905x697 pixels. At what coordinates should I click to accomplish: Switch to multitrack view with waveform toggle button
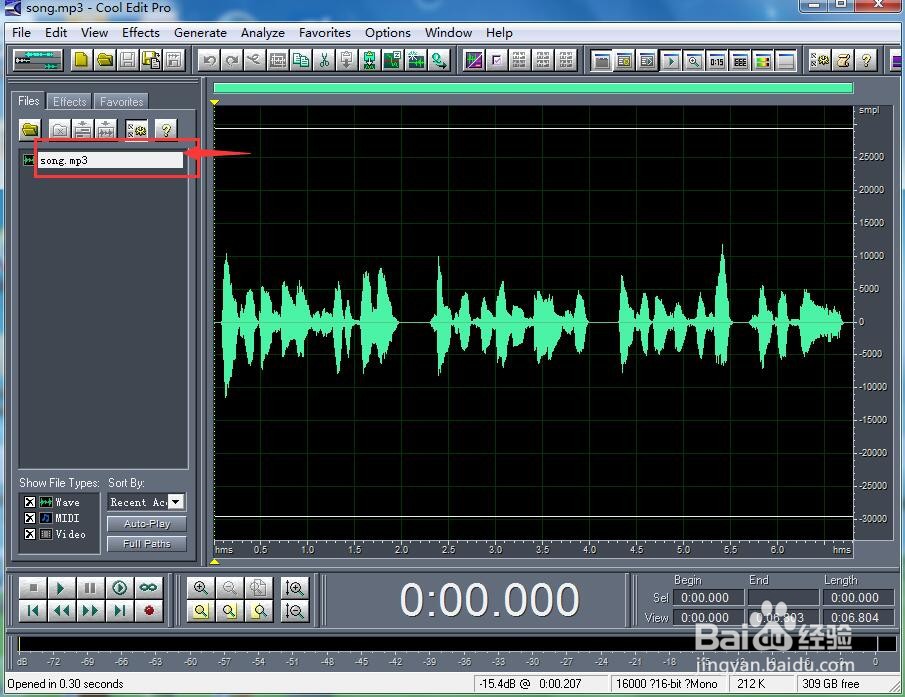(x=38, y=60)
